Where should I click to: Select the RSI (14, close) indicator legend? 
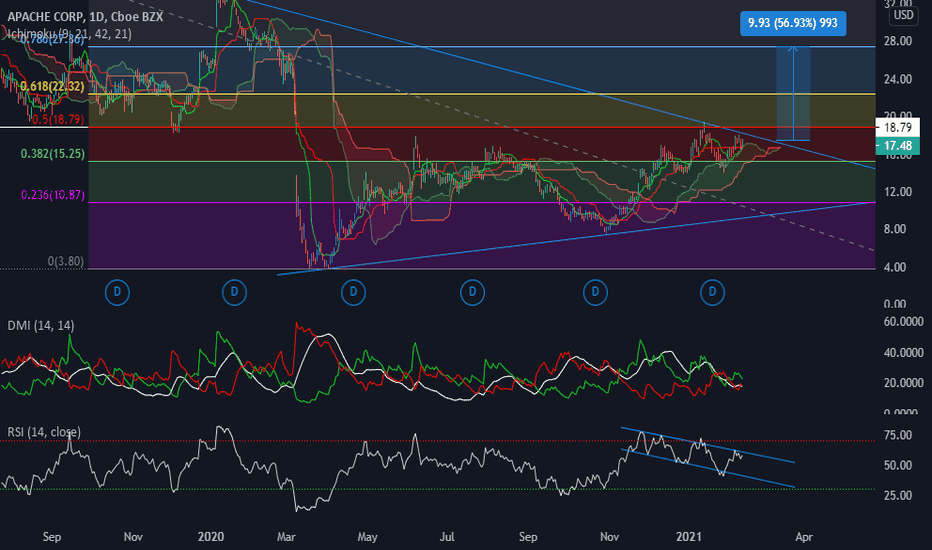click(x=44, y=432)
